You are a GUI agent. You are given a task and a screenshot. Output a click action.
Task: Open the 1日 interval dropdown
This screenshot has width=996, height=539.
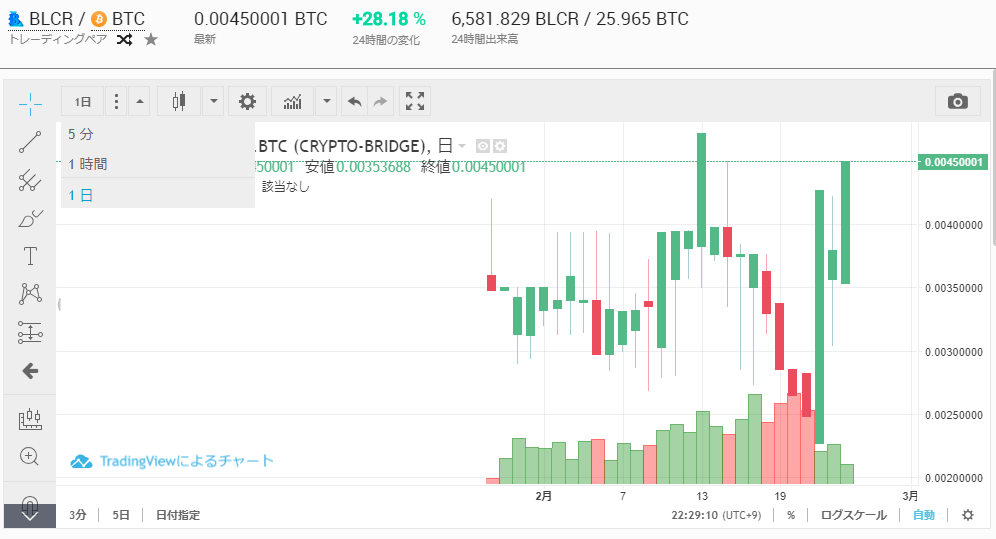[x=83, y=101]
